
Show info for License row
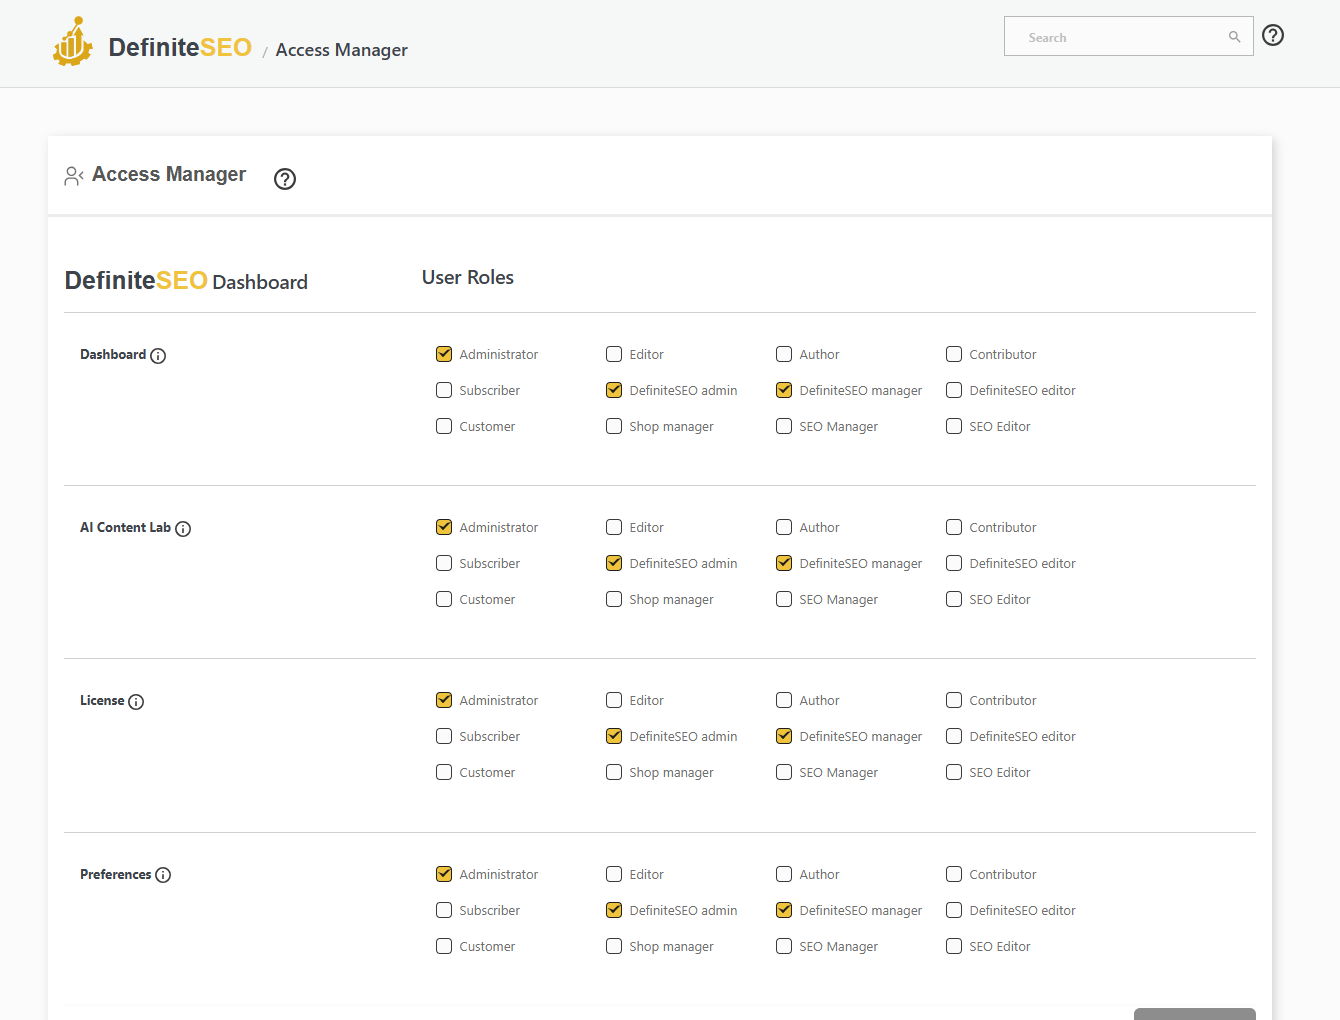pos(136,702)
